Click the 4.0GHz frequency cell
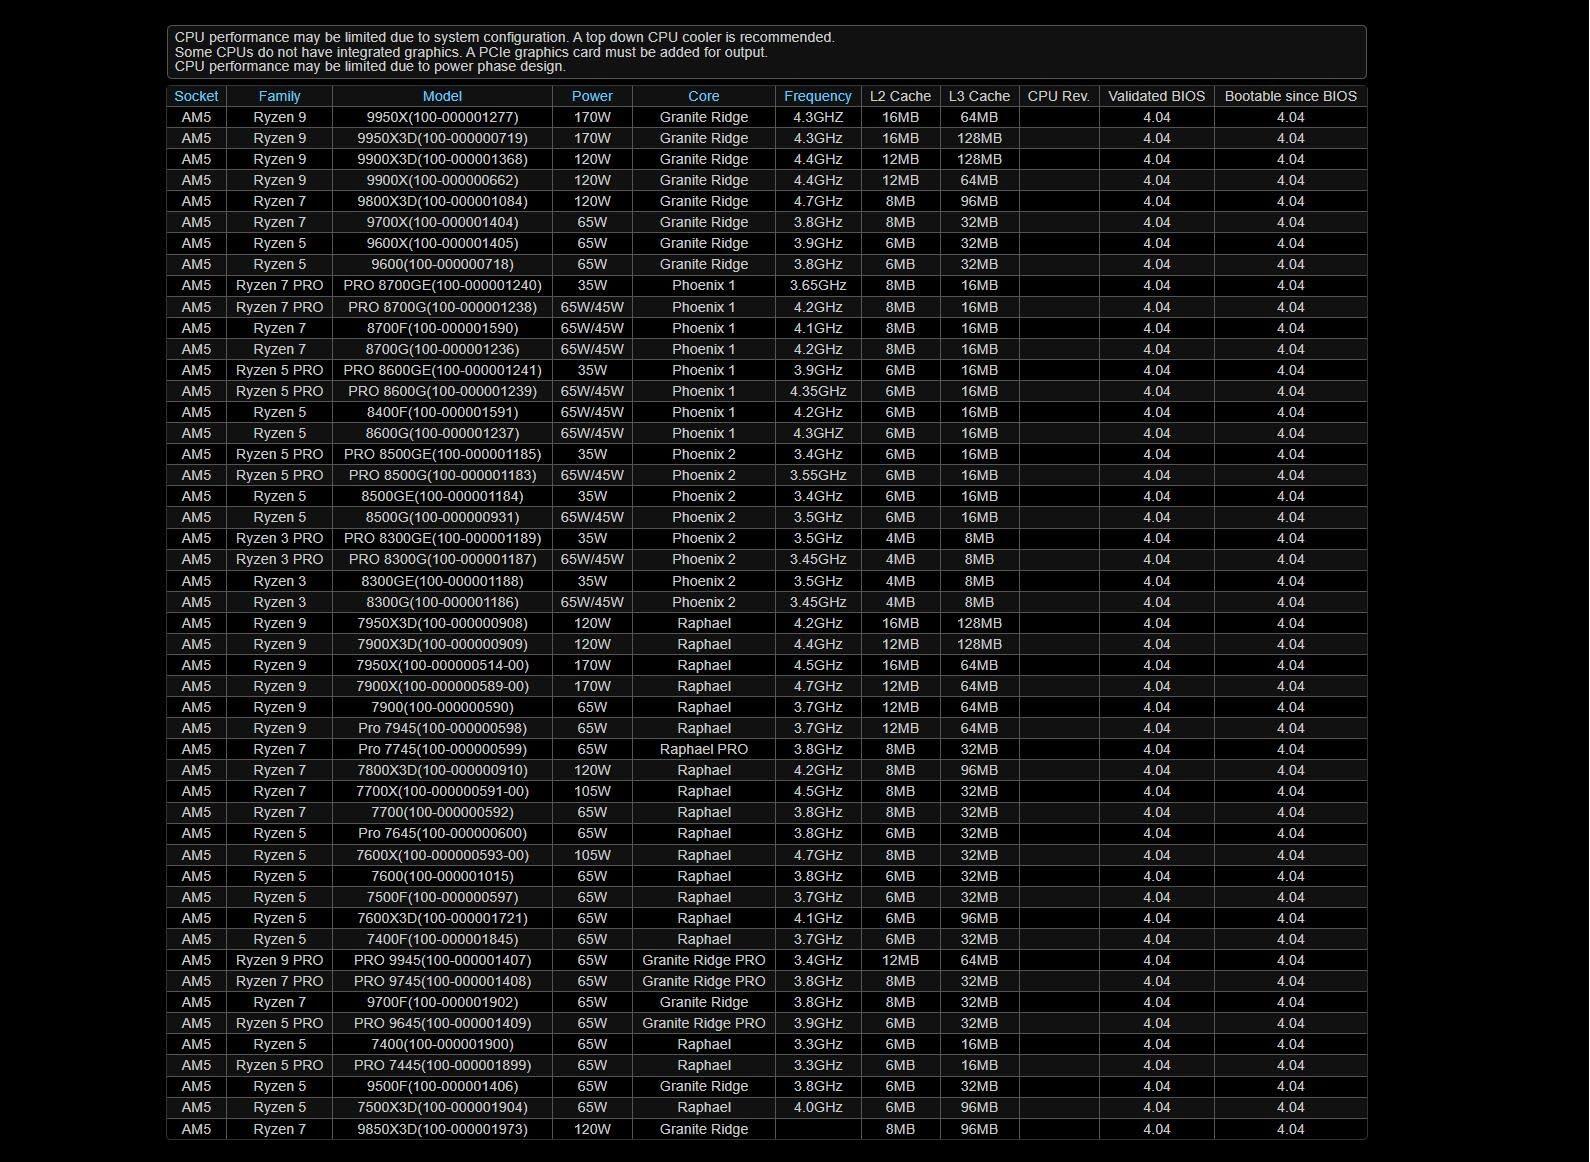This screenshot has width=1590, height=1162. point(817,1107)
